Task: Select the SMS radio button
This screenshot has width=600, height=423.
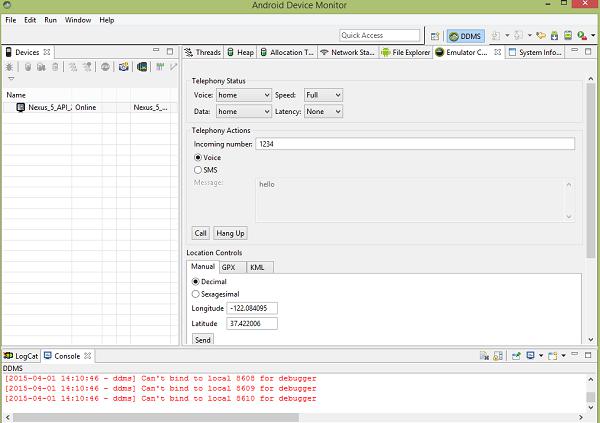Action: point(198,170)
